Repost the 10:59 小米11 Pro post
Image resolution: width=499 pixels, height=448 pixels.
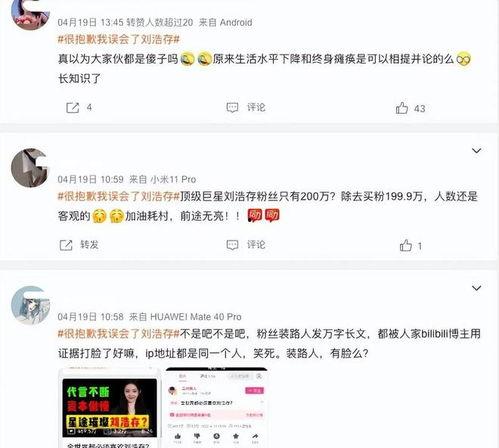point(79,245)
